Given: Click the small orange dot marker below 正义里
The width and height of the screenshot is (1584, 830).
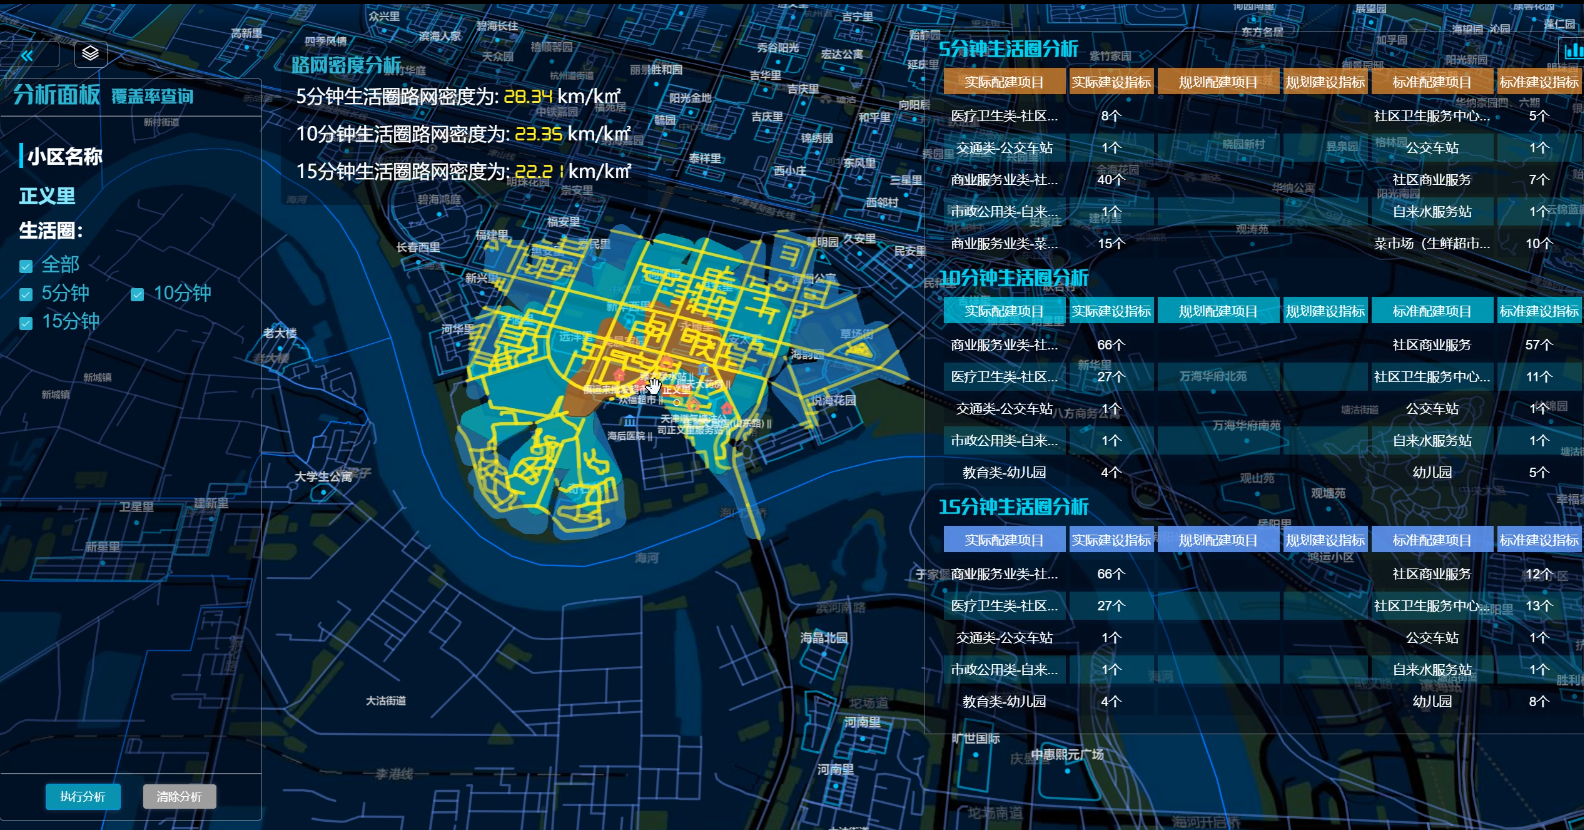Looking at the screenshot, I should pyautogui.click(x=676, y=402).
